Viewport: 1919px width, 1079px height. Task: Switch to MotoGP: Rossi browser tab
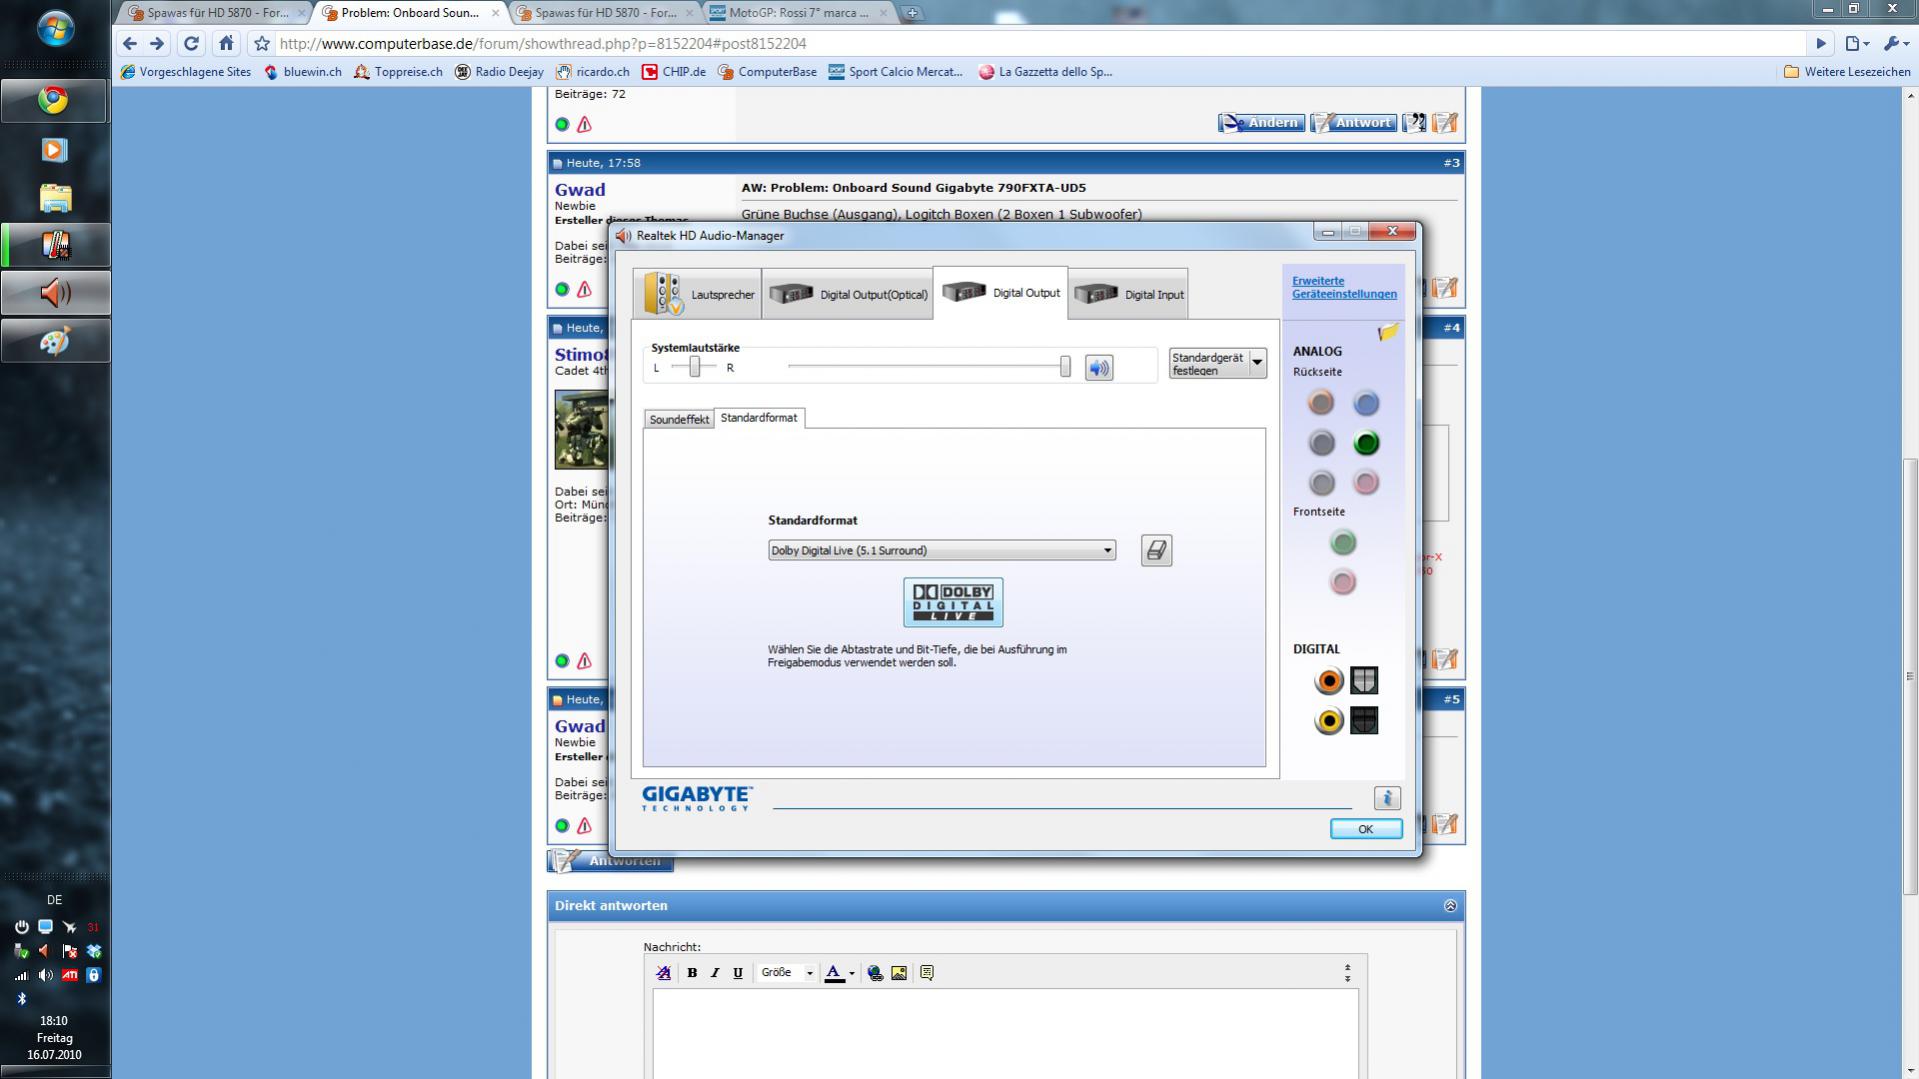click(797, 13)
